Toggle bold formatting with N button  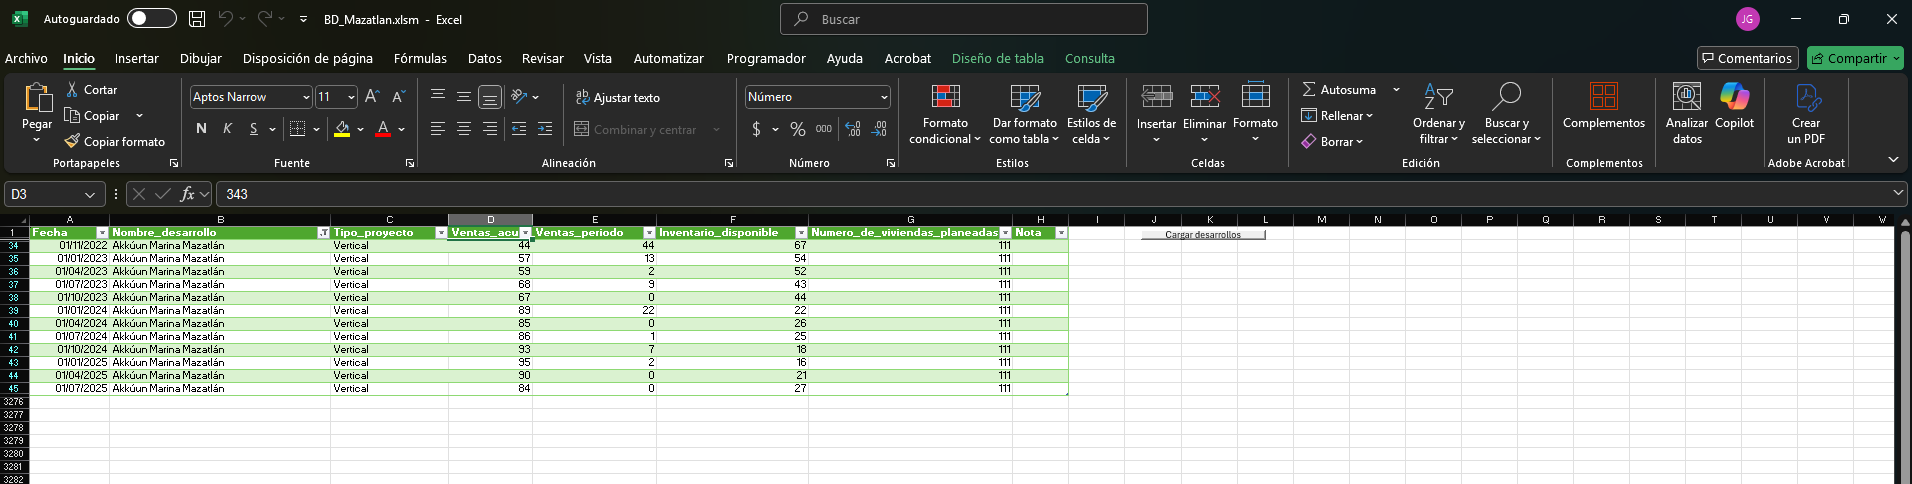pyautogui.click(x=201, y=129)
